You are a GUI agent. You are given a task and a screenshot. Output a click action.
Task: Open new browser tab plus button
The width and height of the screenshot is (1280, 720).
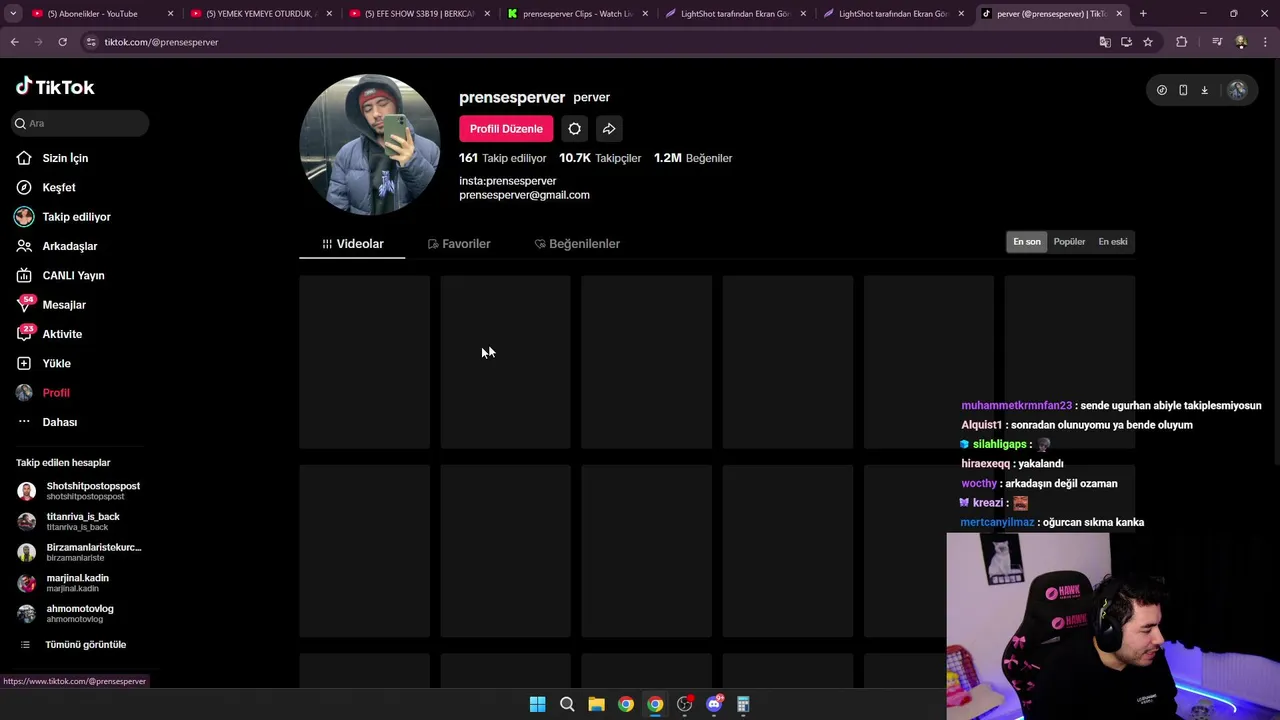pyautogui.click(x=1143, y=14)
